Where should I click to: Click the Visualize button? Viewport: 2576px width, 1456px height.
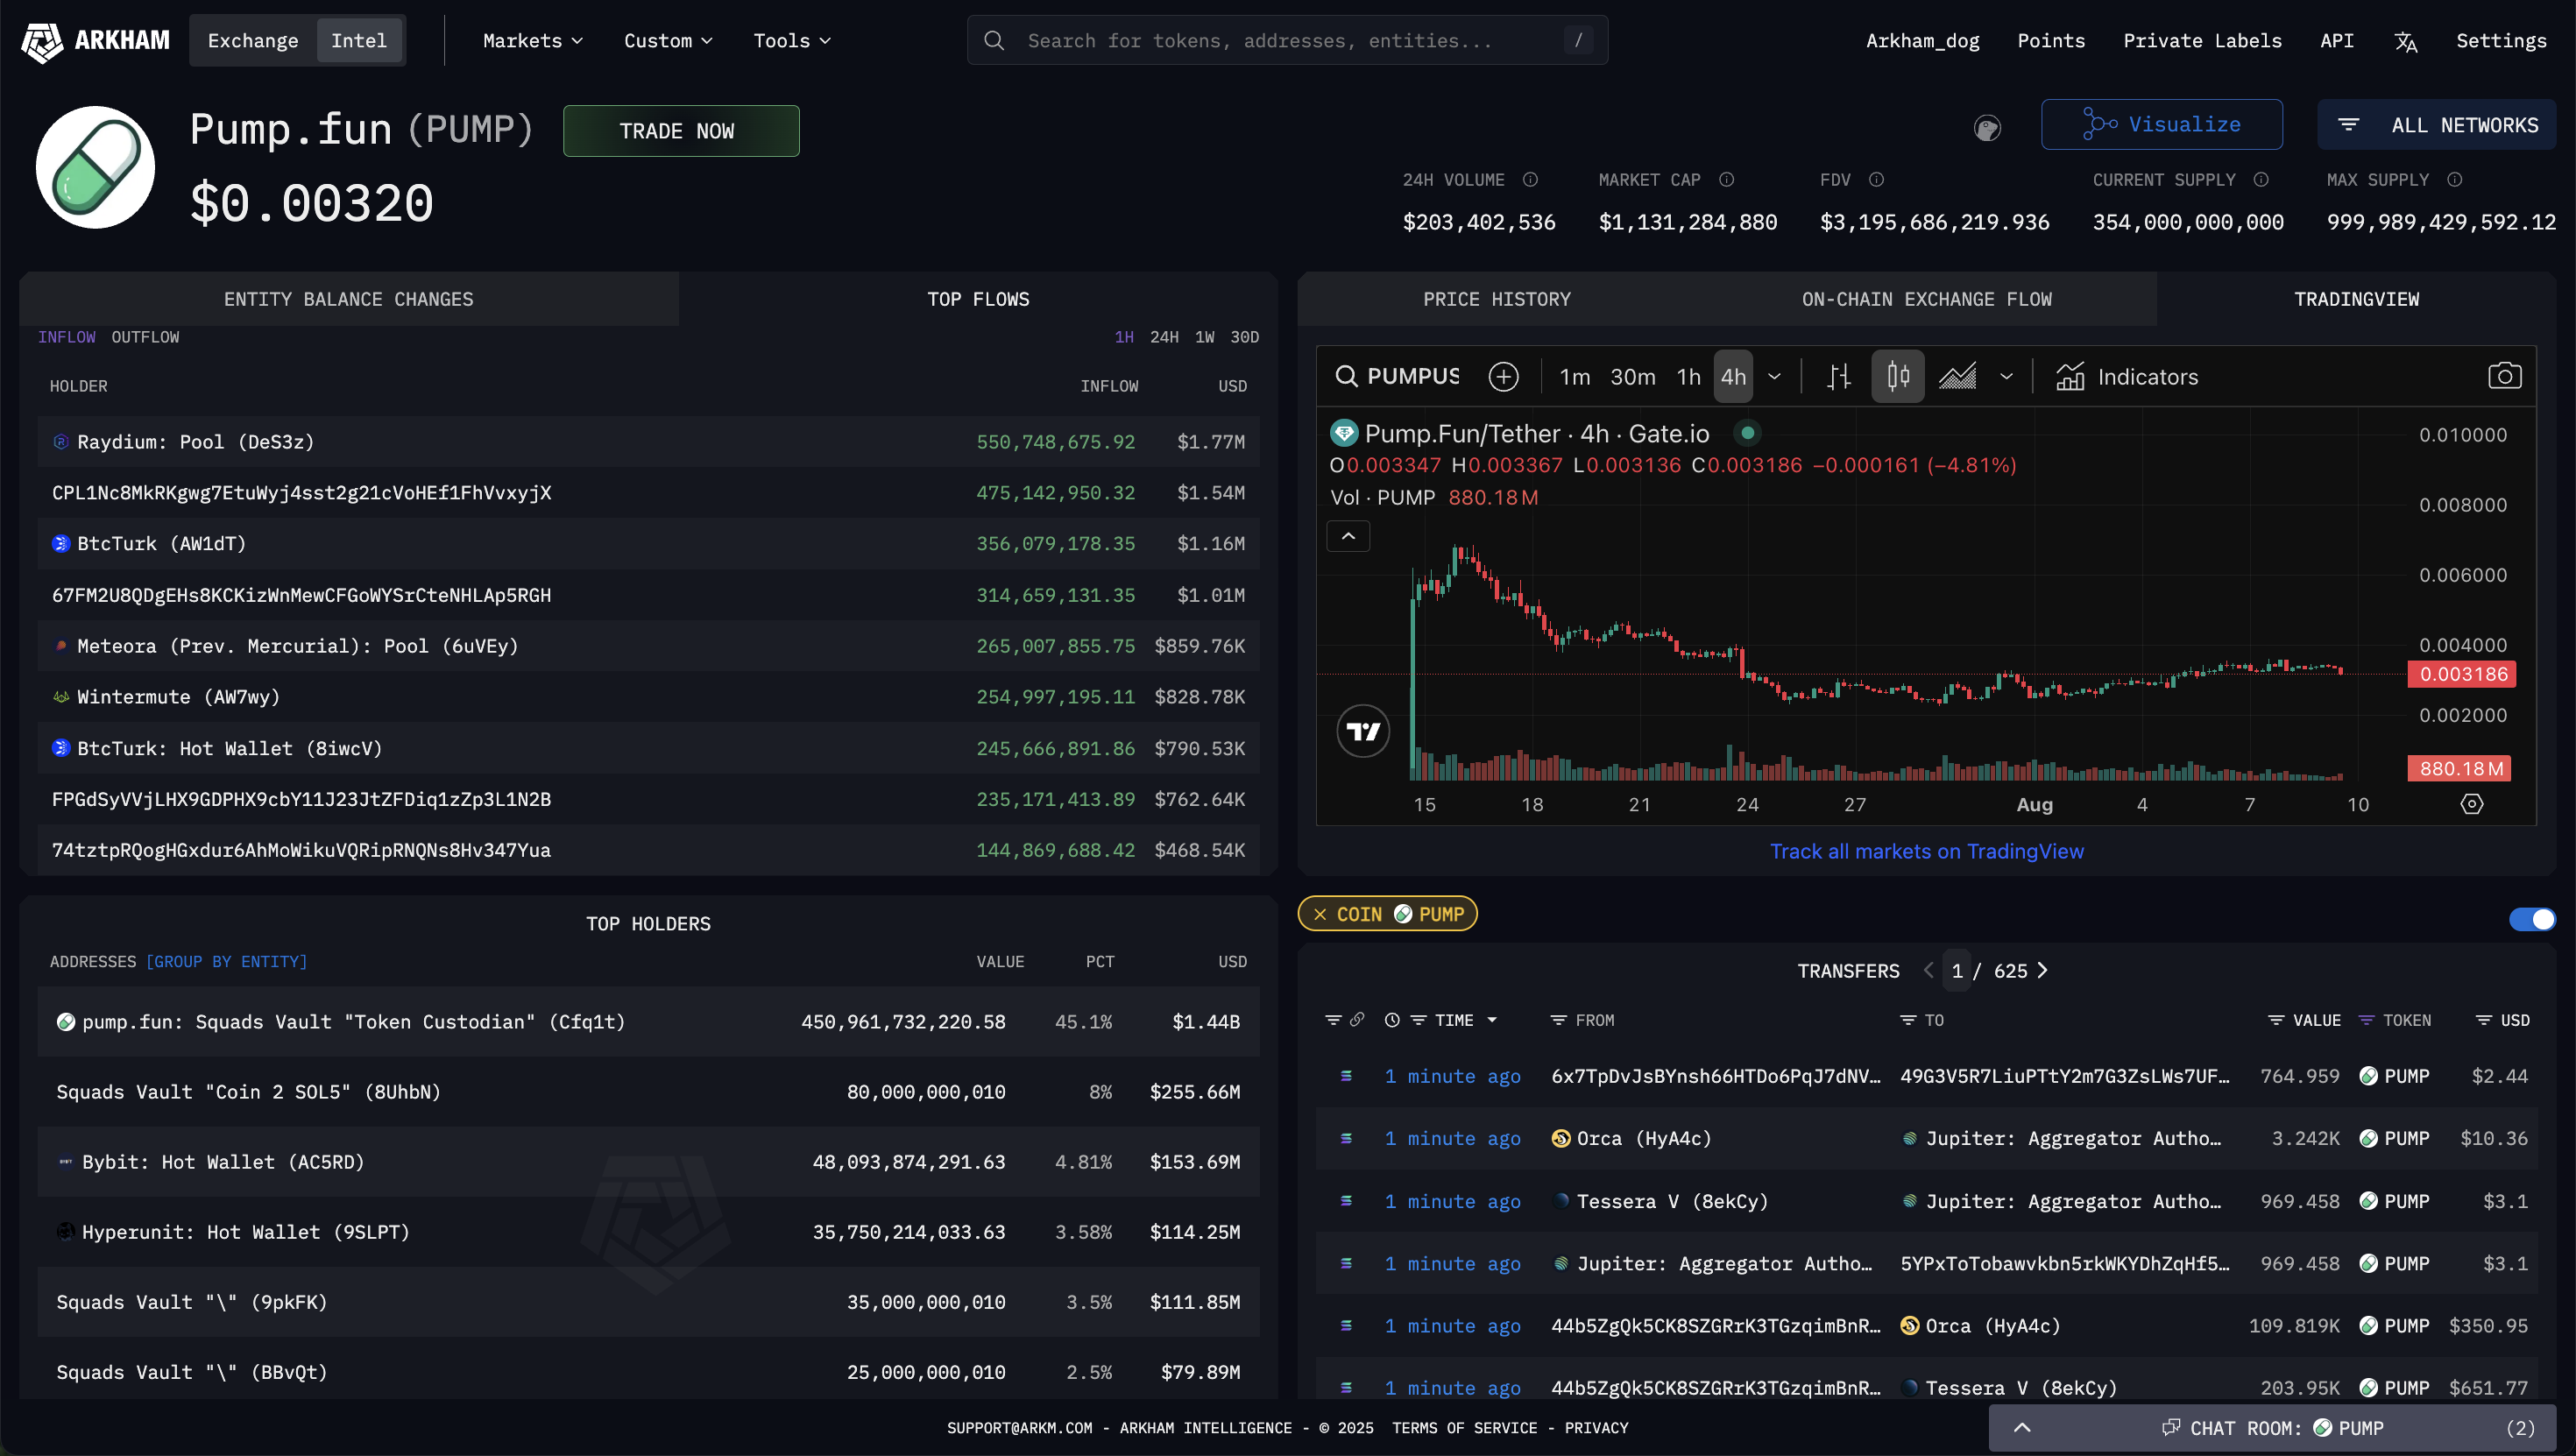2162,124
